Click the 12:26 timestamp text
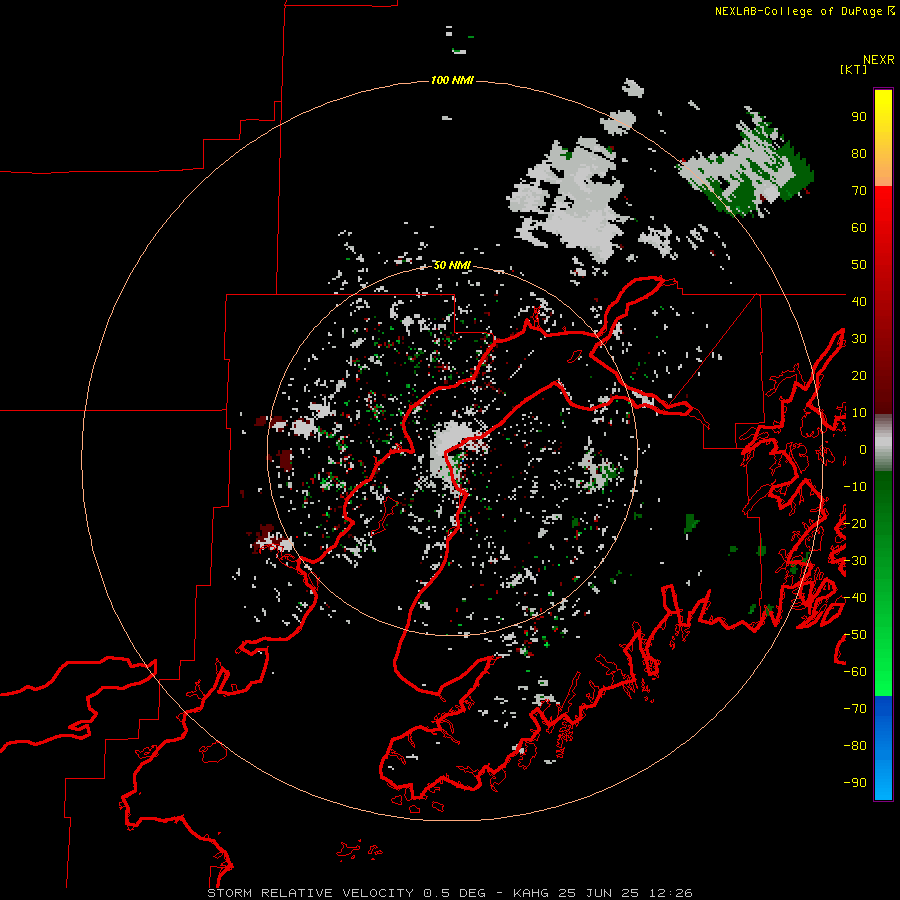The width and height of the screenshot is (900, 900). tap(670, 893)
